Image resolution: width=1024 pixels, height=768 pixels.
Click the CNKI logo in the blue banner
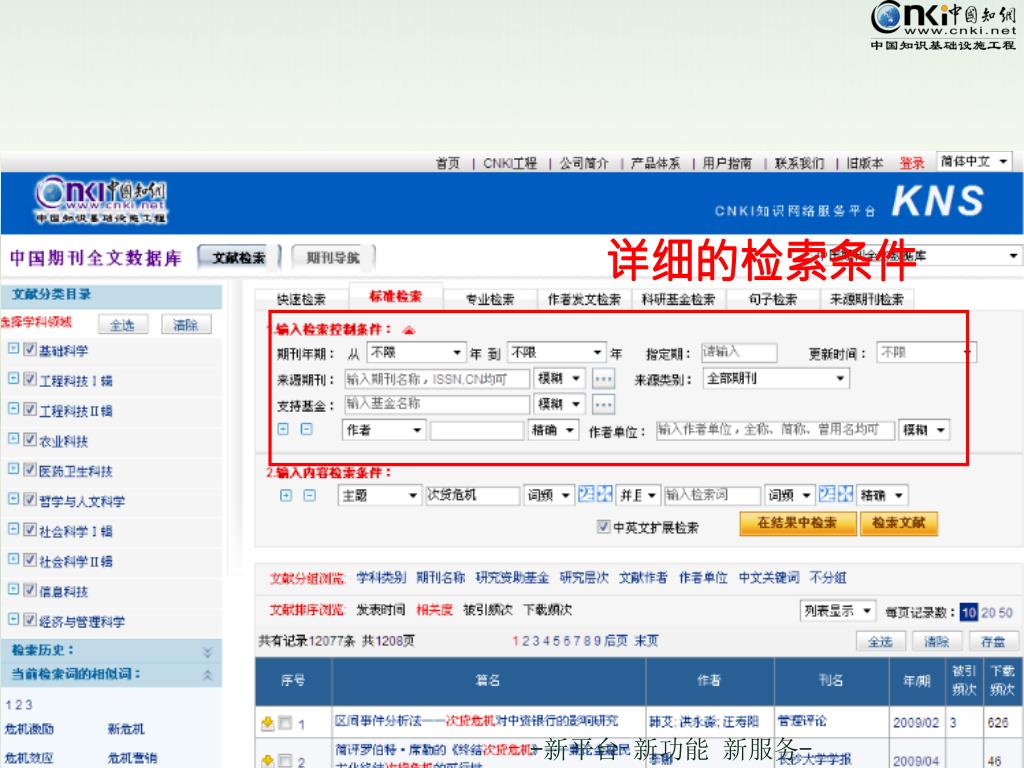101,200
